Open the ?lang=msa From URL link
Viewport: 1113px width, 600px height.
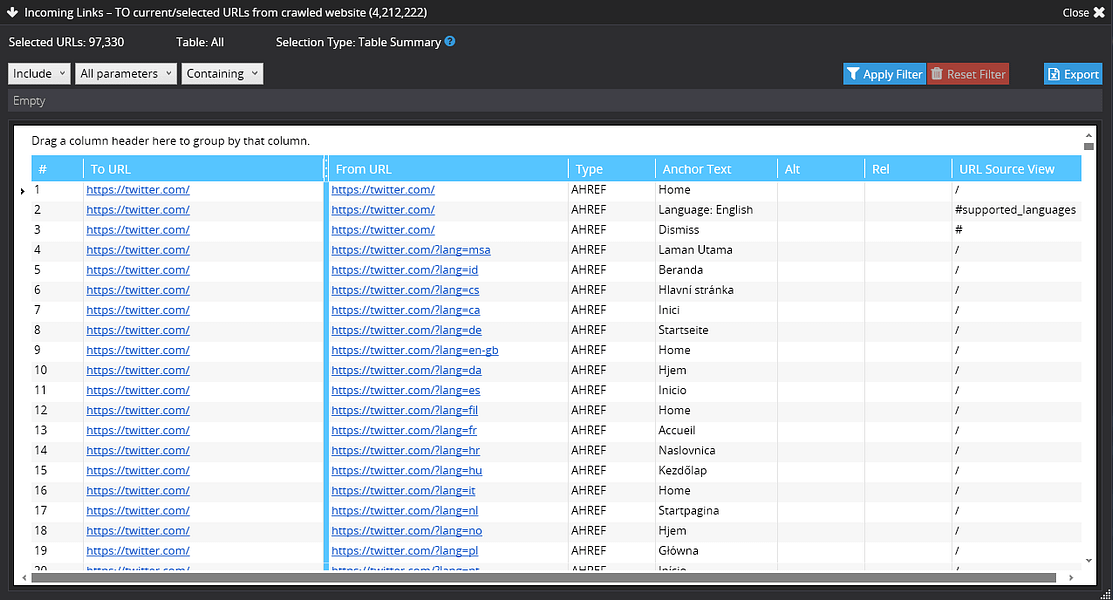(x=411, y=250)
